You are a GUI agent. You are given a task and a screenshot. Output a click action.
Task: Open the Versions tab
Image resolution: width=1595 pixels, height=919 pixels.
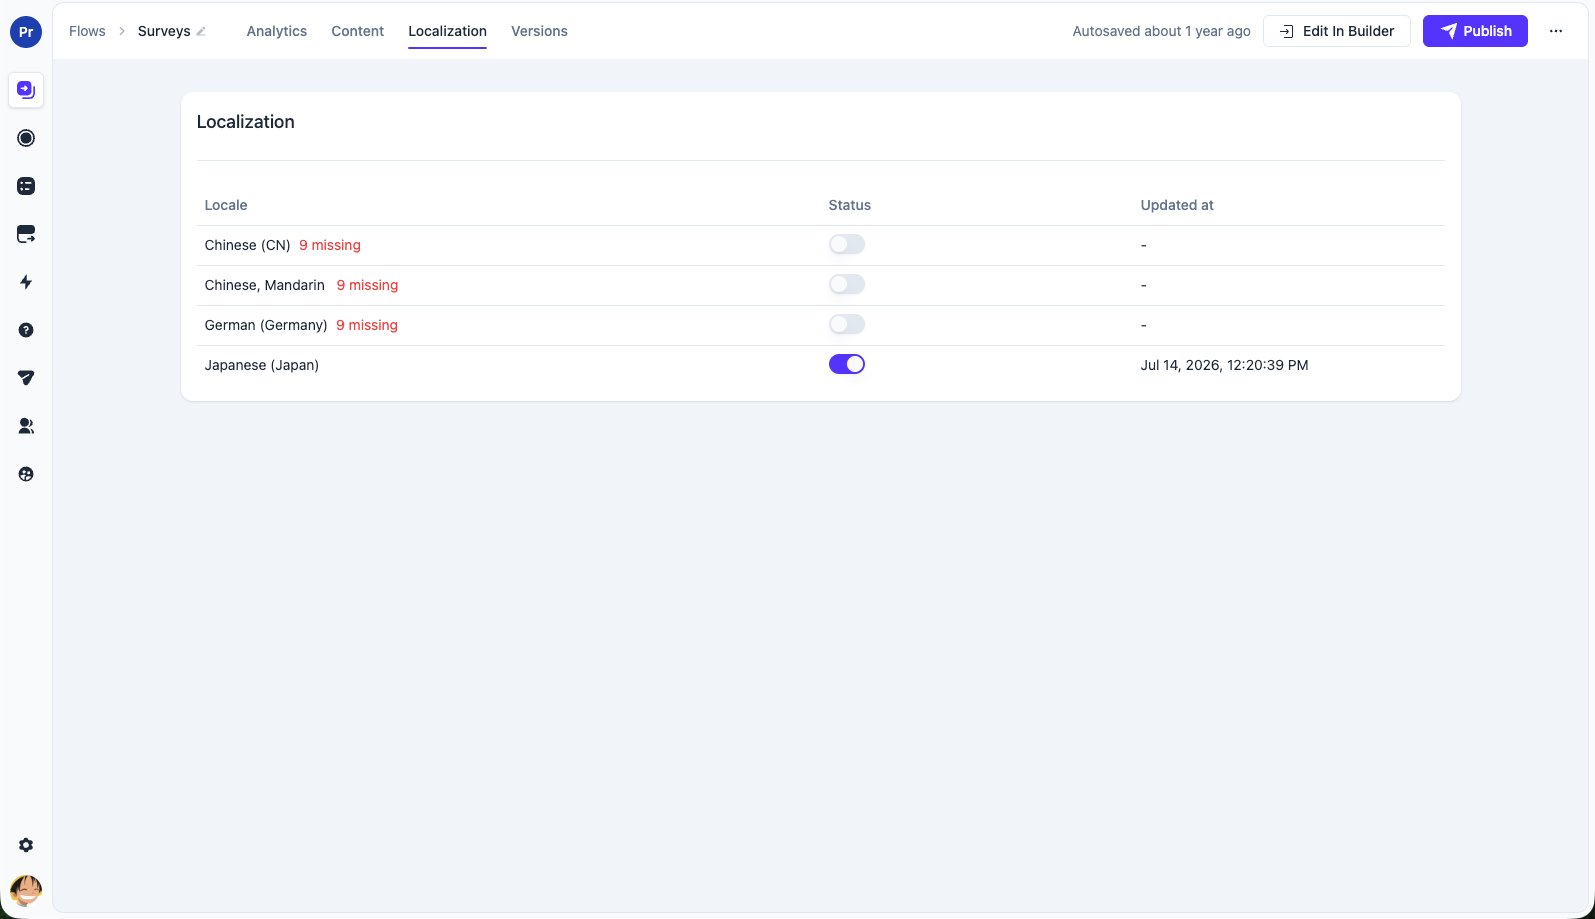539,31
